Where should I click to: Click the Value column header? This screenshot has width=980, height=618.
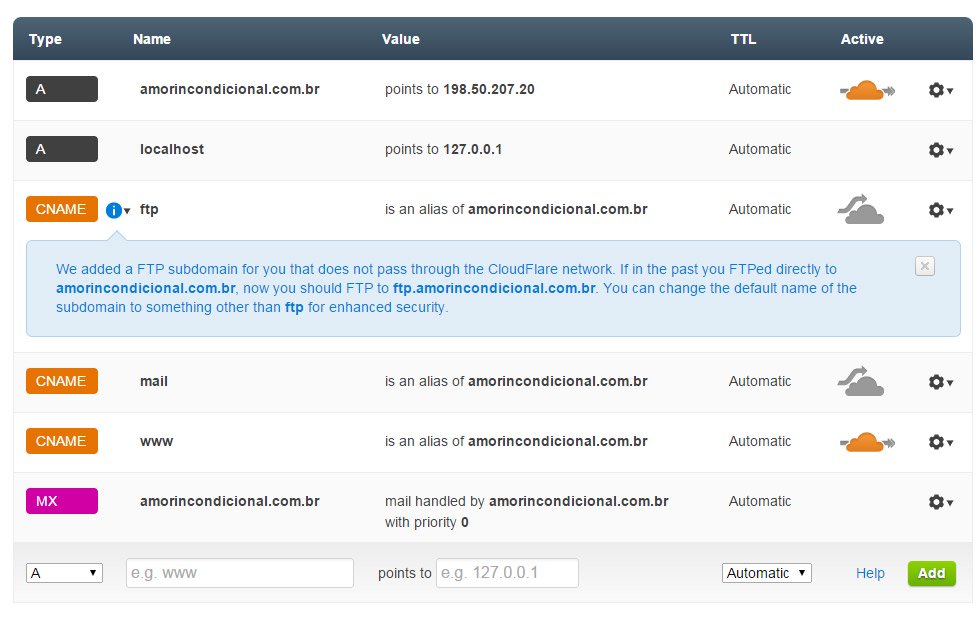pos(401,39)
